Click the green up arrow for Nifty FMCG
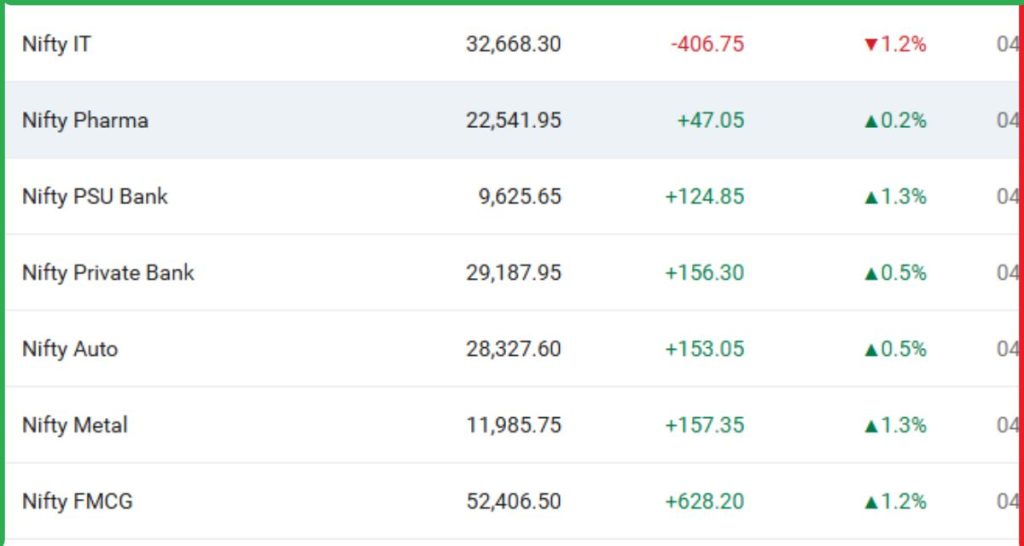Screen dimensions: 1024x546 pyautogui.click(x=871, y=501)
